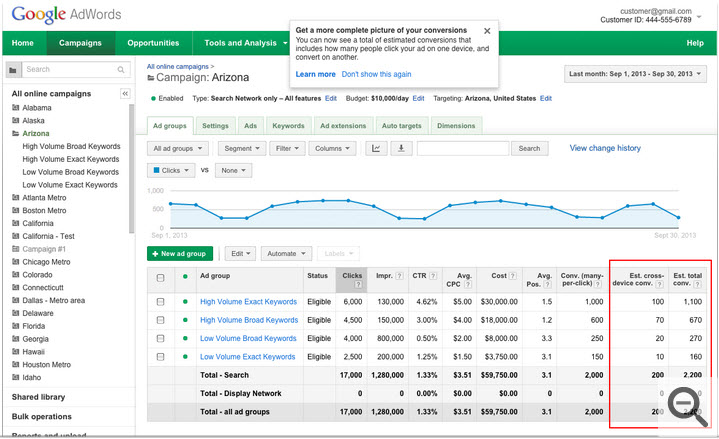This screenshot has width=719, height=439.
Task: Click help icon next to Conv. many-per-click
Action: point(598,284)
